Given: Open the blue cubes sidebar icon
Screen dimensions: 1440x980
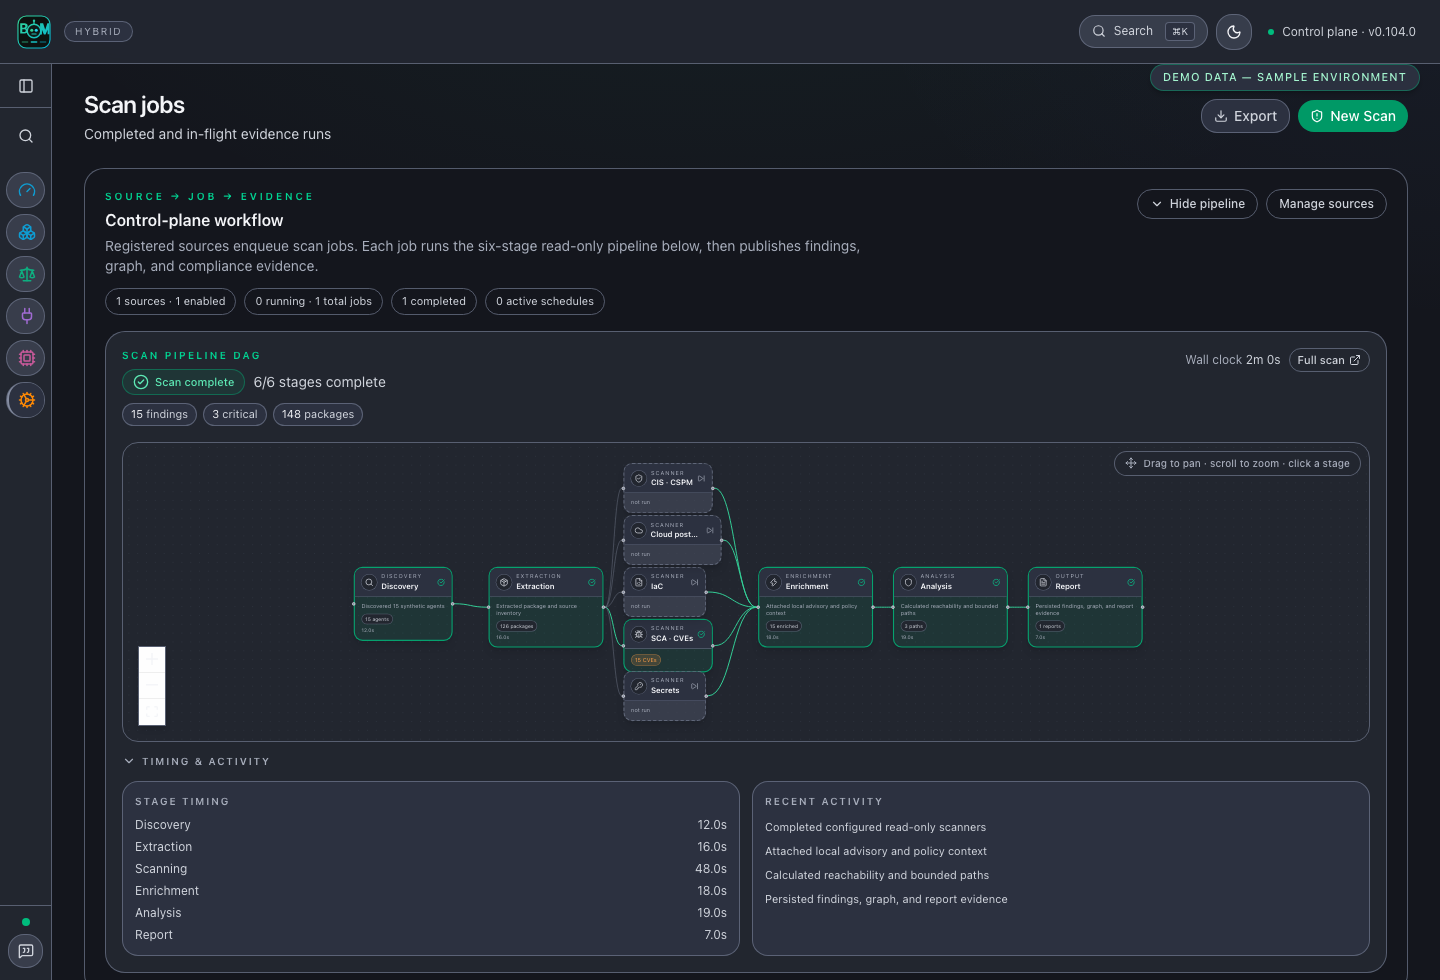Looking at the screenshot, I should coord(27,232).
